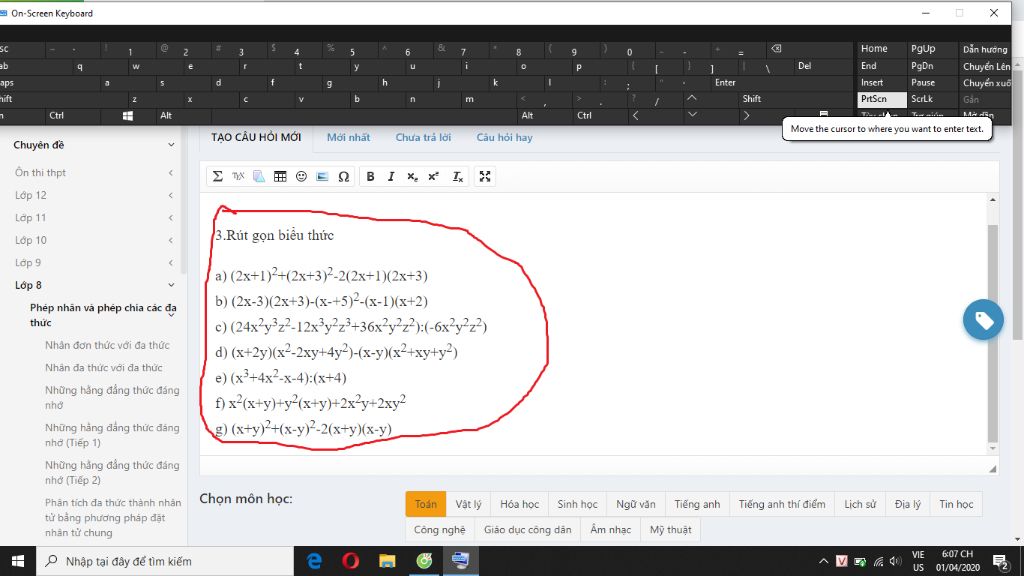The image size is (1024, 576).
Task: Insert a math formula with the Sigma icon
Action: coord(217,176)
